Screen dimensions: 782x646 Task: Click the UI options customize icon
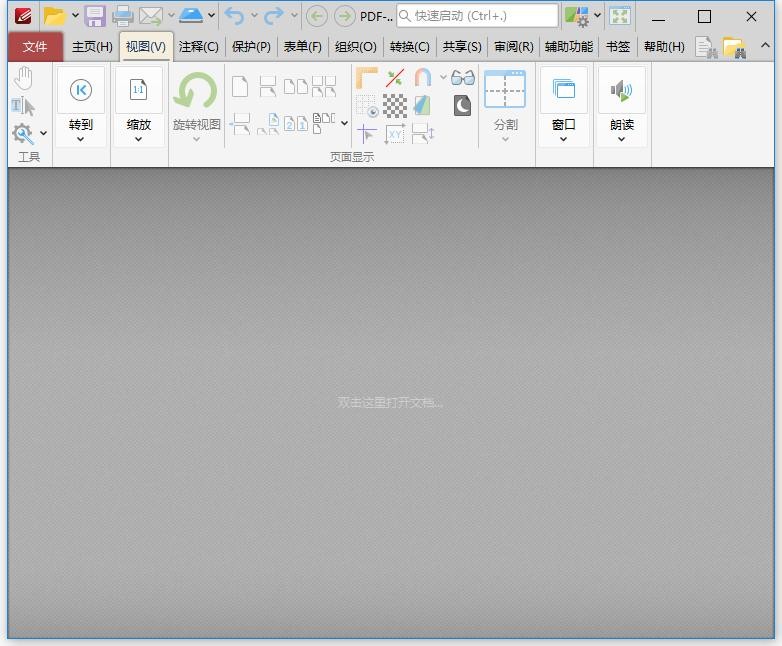click(577, 16)
